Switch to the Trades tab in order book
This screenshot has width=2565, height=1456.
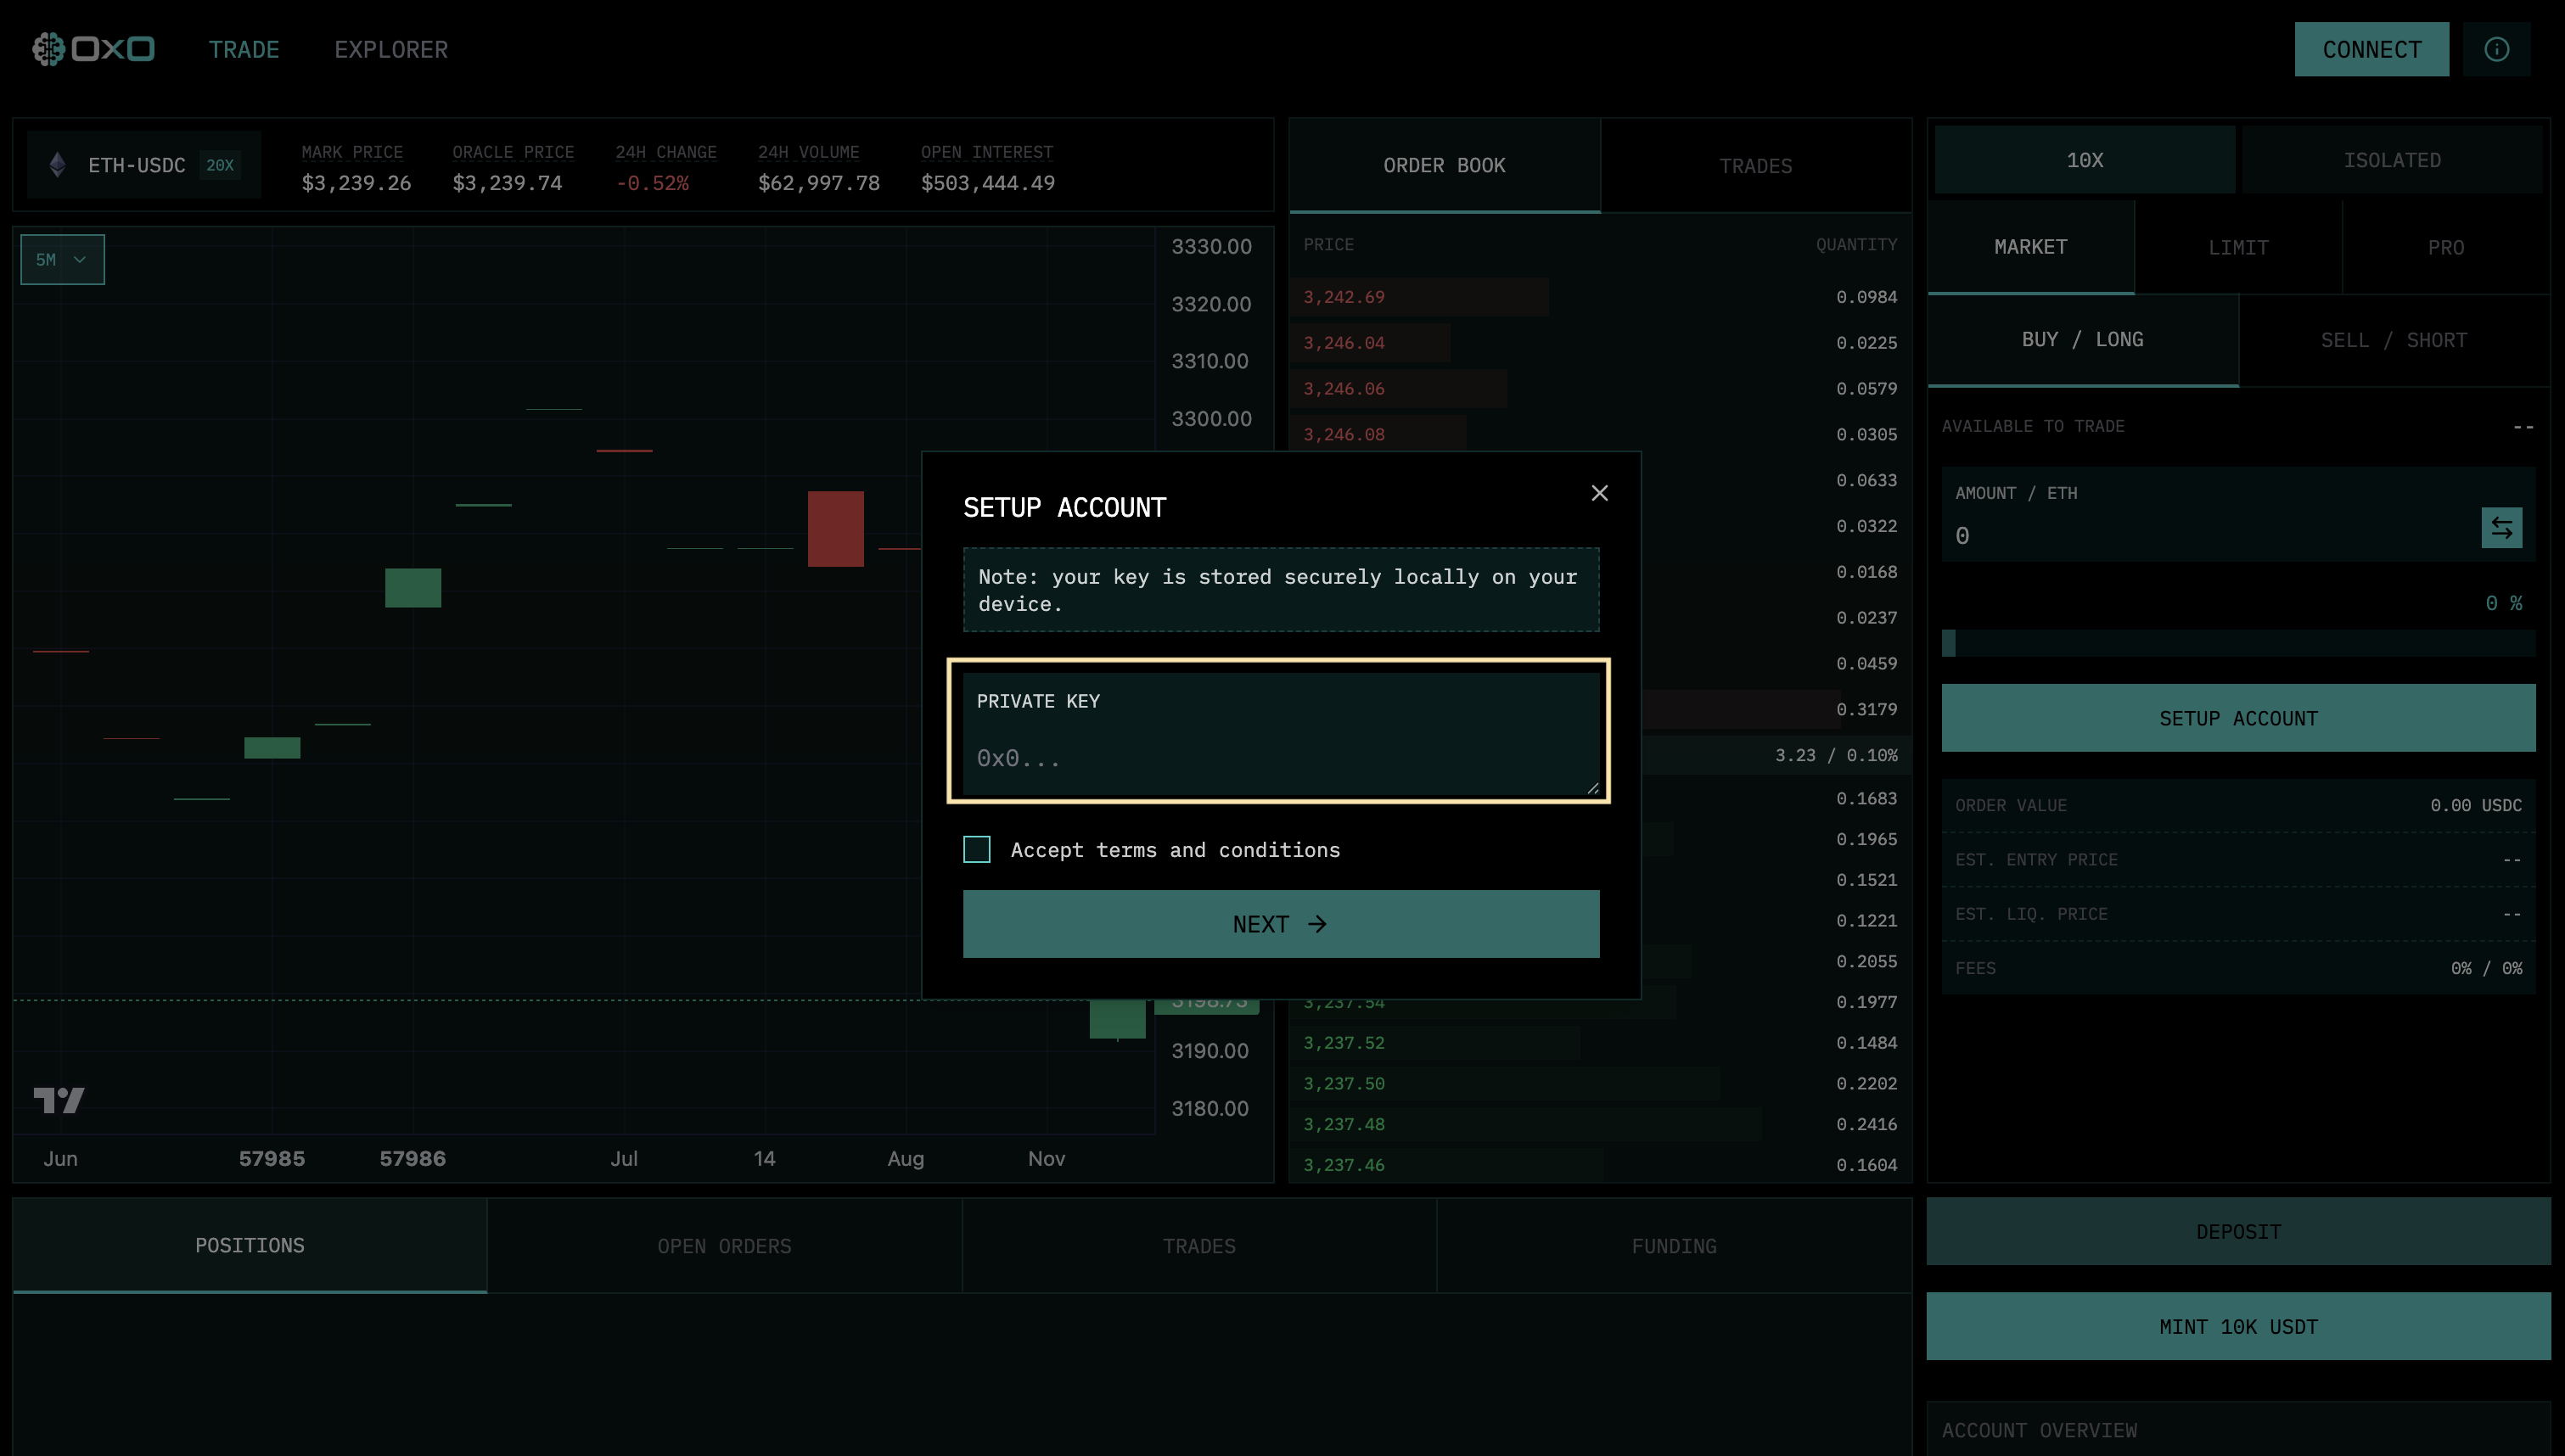coord(1755,166)
